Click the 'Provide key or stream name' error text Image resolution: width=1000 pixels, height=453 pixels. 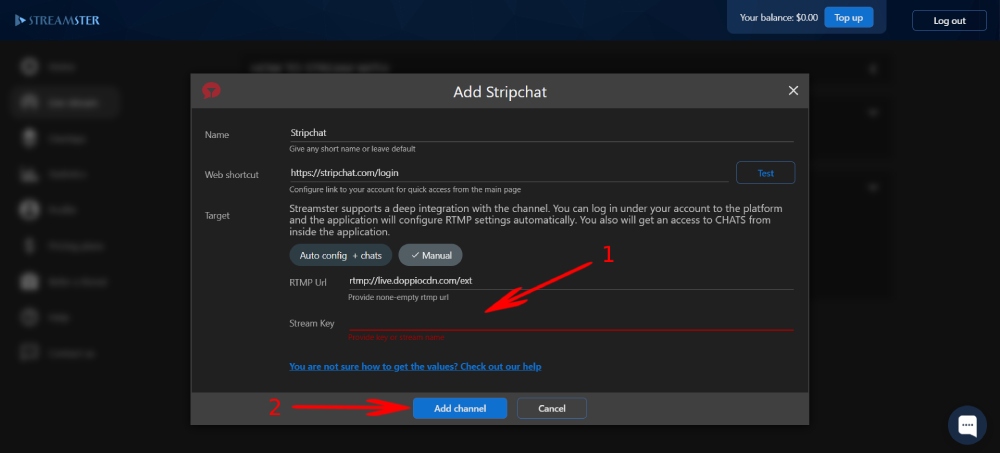coord(396,338)
